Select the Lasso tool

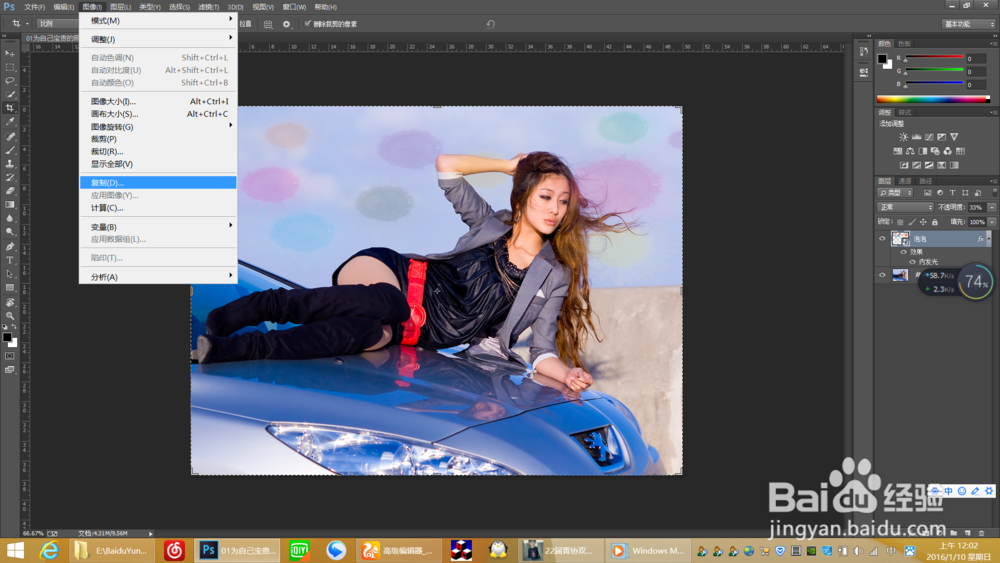pos(10,81)
